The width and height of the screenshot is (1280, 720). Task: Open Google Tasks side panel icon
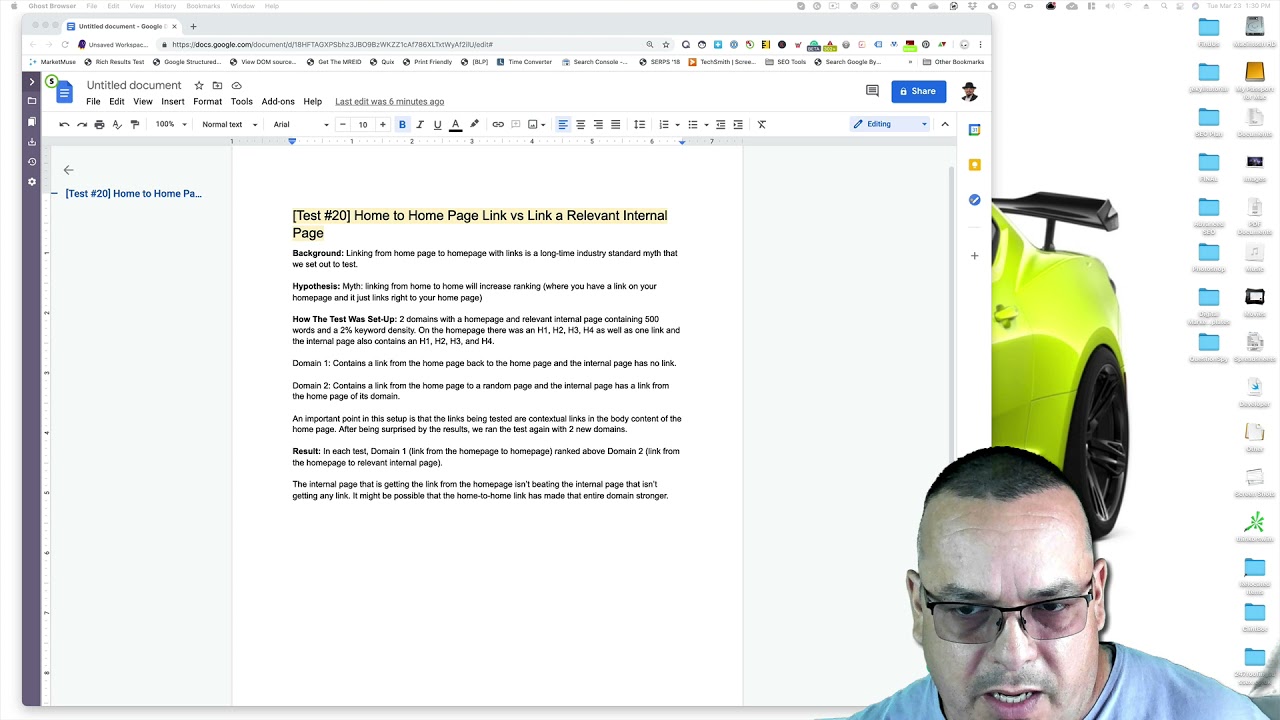click(974, 200)
